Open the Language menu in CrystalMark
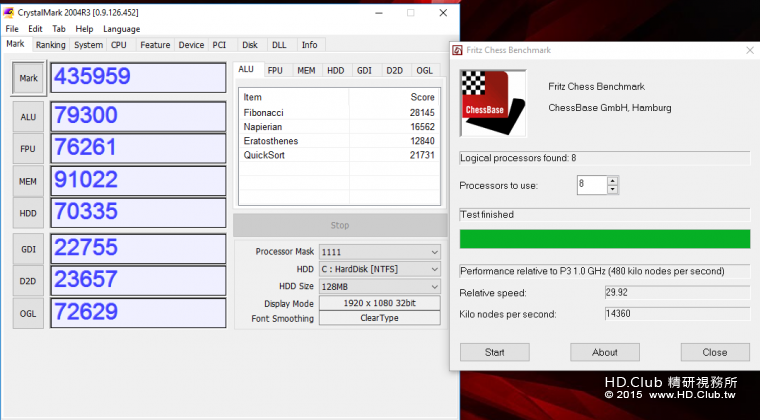The image size is (760, 420). [121, 29]
